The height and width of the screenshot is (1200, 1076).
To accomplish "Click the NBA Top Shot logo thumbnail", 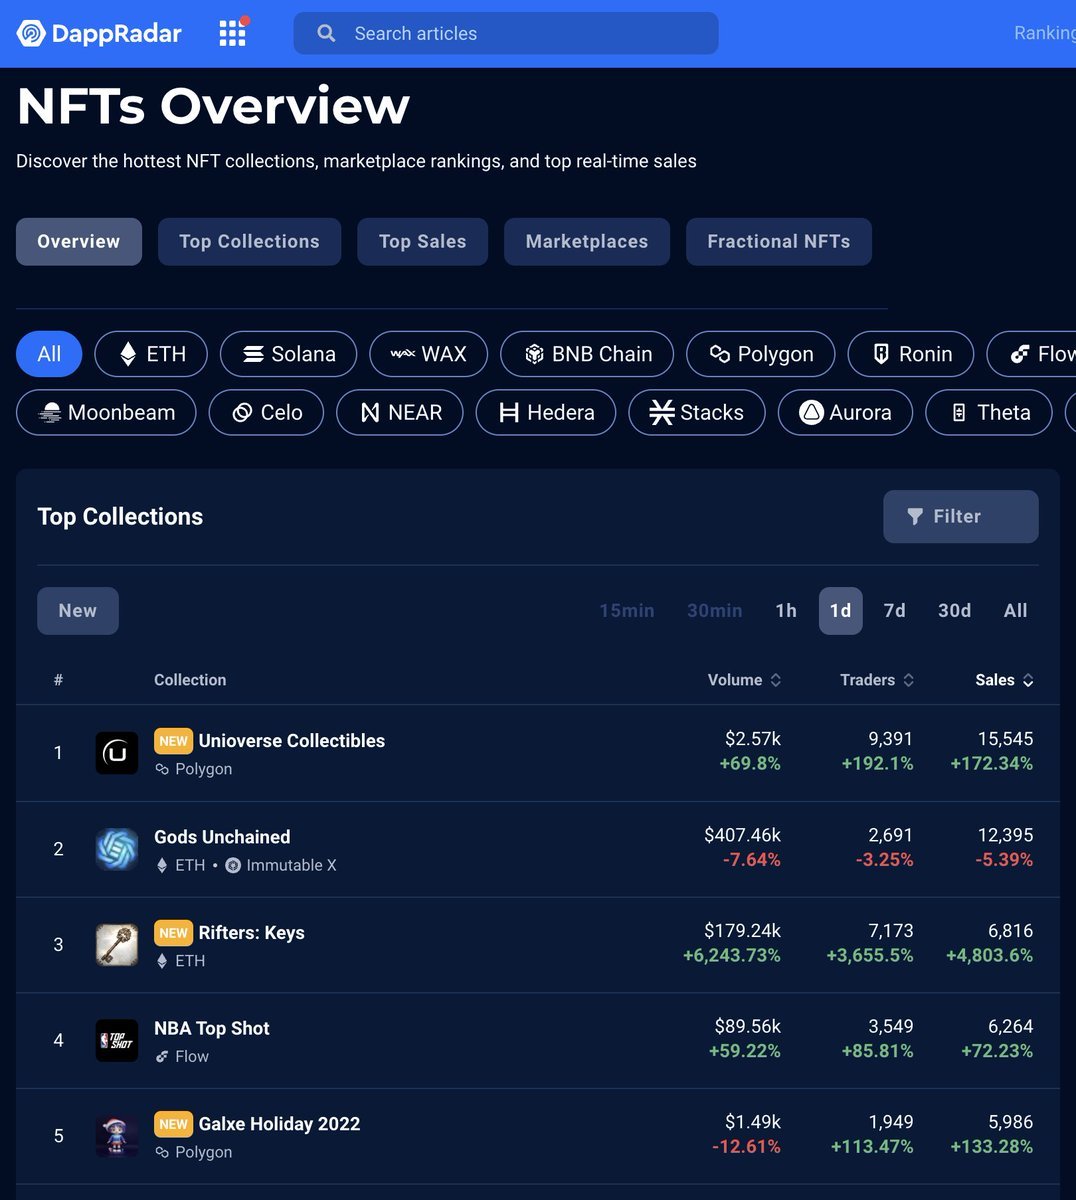I will 117,1041.
